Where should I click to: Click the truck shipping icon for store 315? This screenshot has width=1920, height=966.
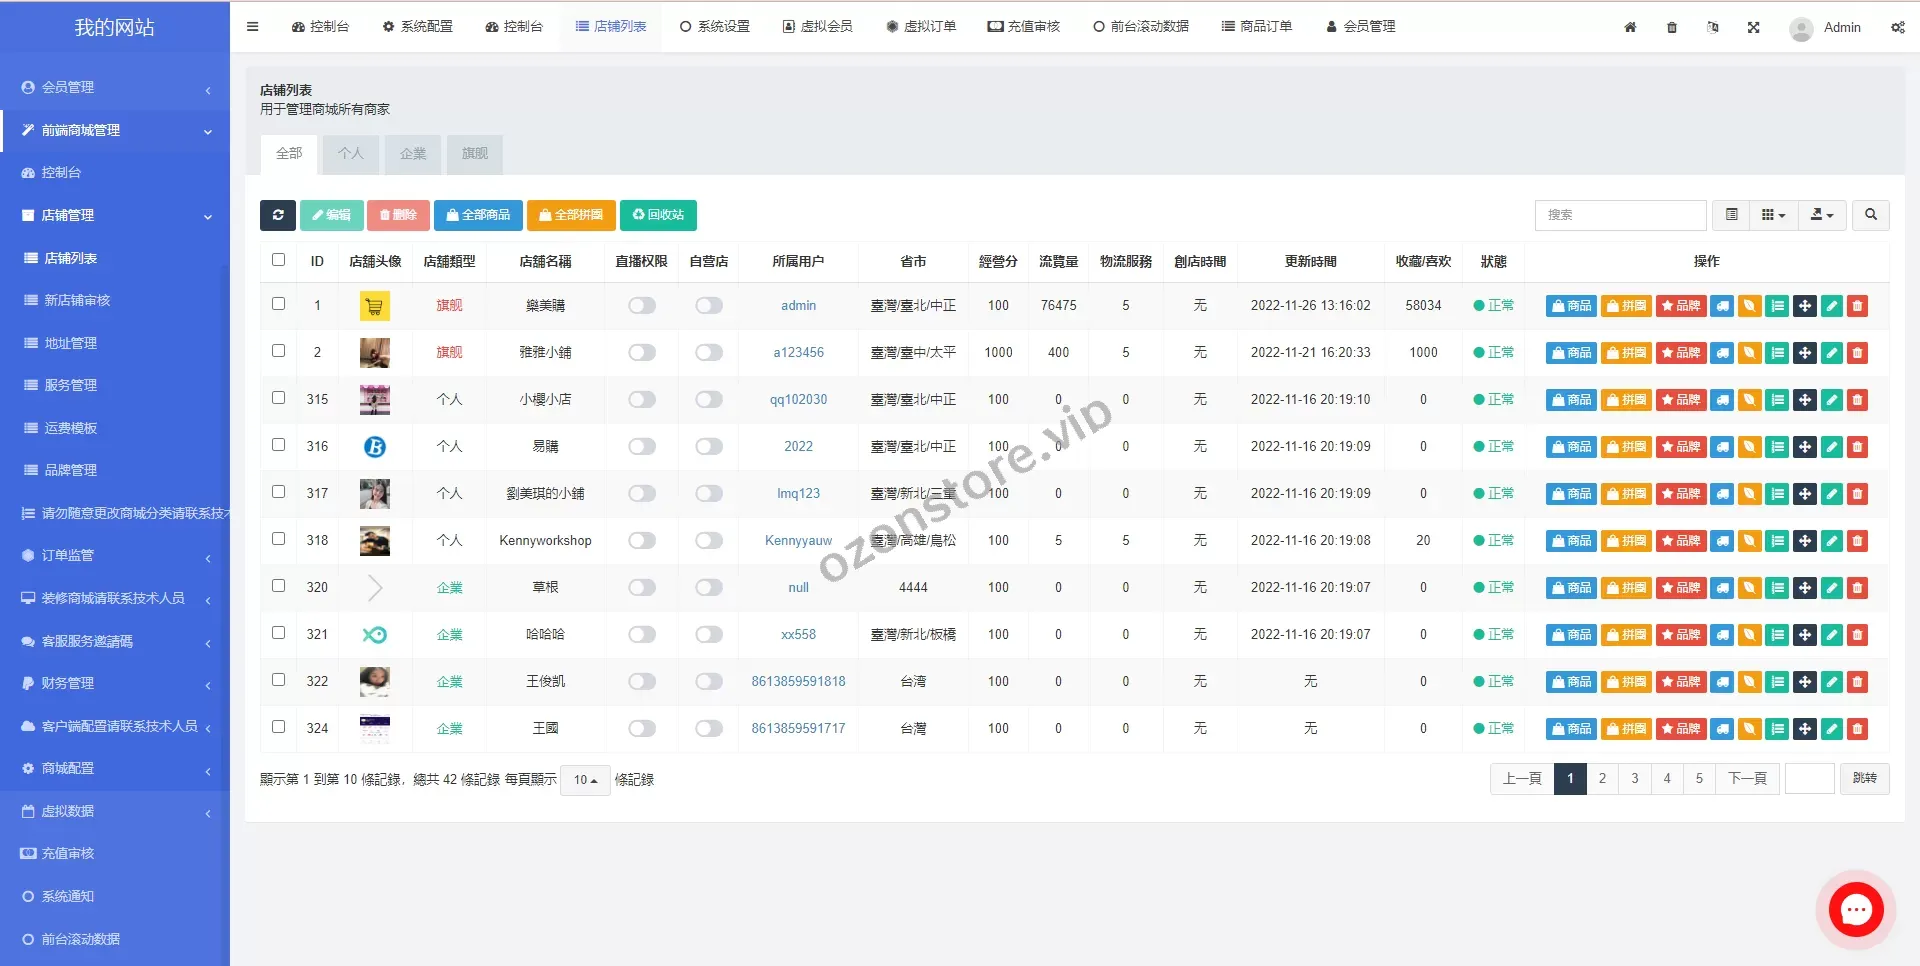(1722, 400)
